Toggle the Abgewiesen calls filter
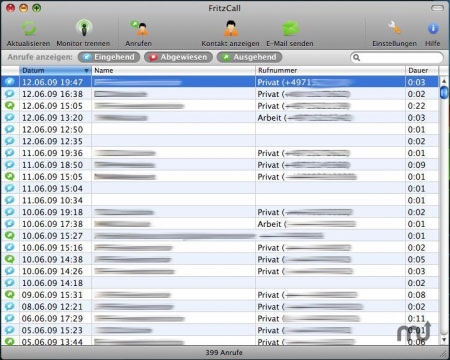This screenshot has height=360, width=450. coord(178,57)
